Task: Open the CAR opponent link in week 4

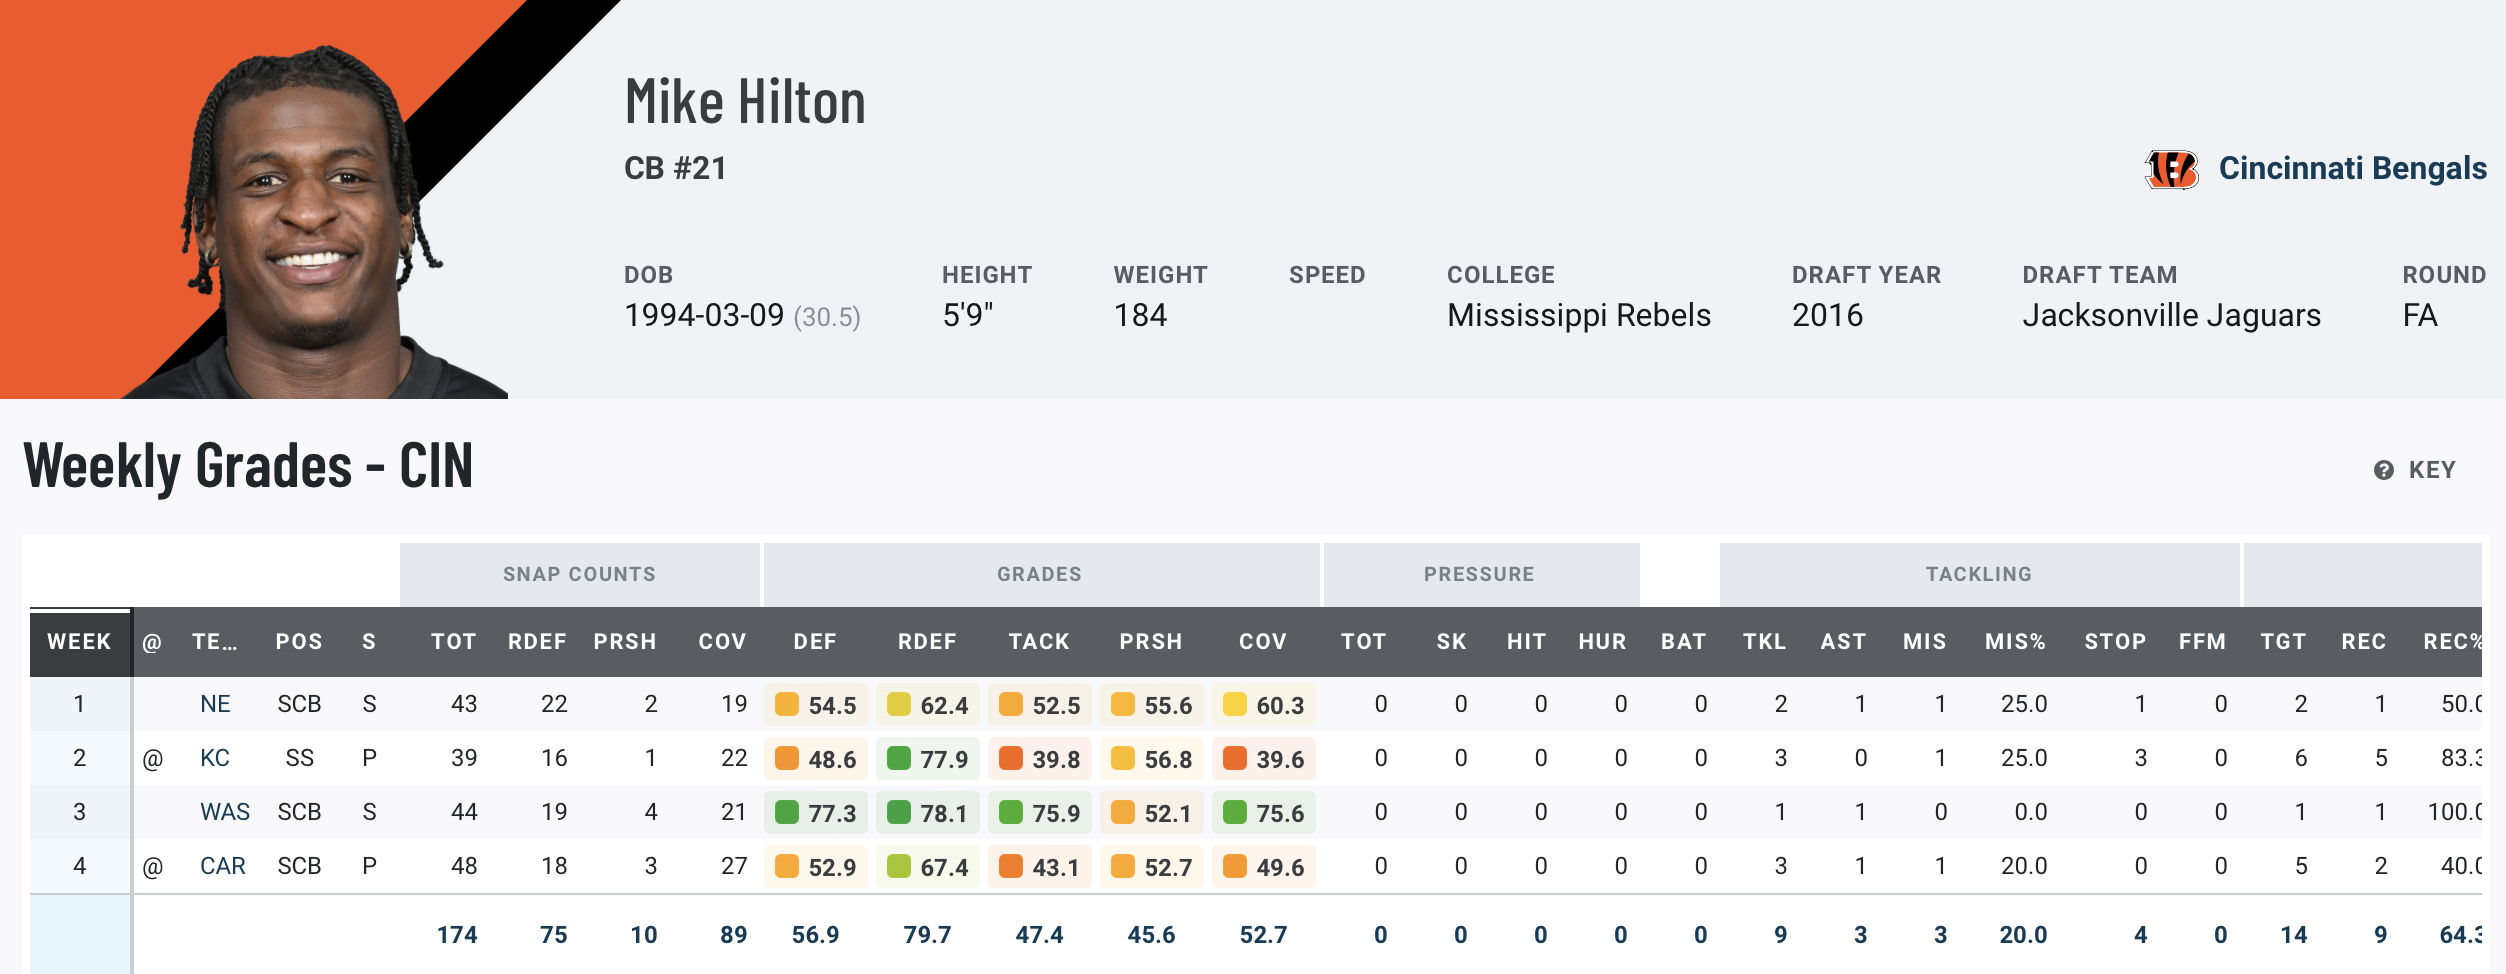Action: (222, 866)
